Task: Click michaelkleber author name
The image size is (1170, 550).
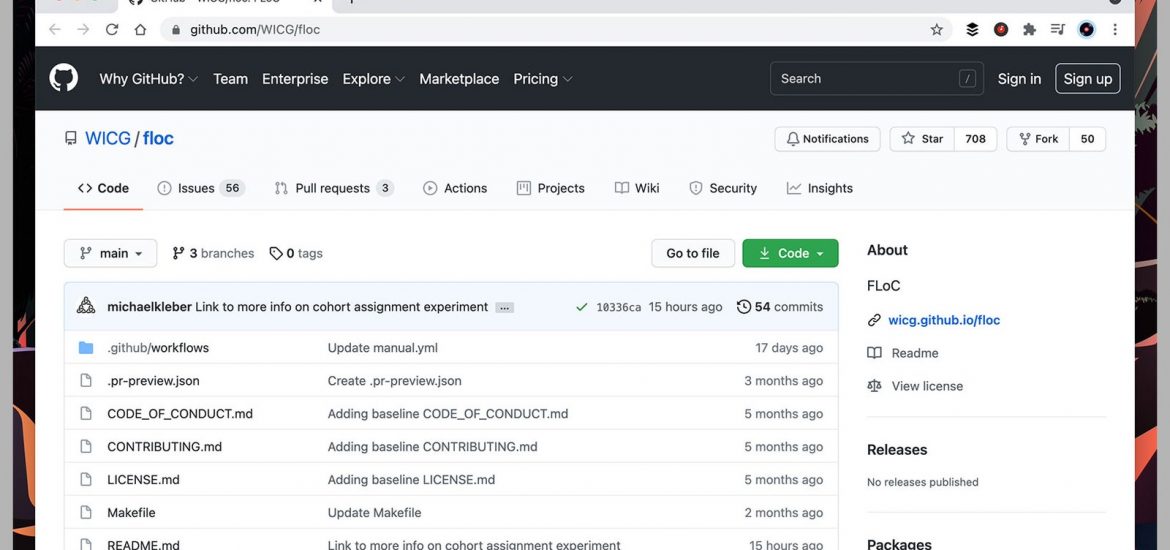Action: click(149, 307)
